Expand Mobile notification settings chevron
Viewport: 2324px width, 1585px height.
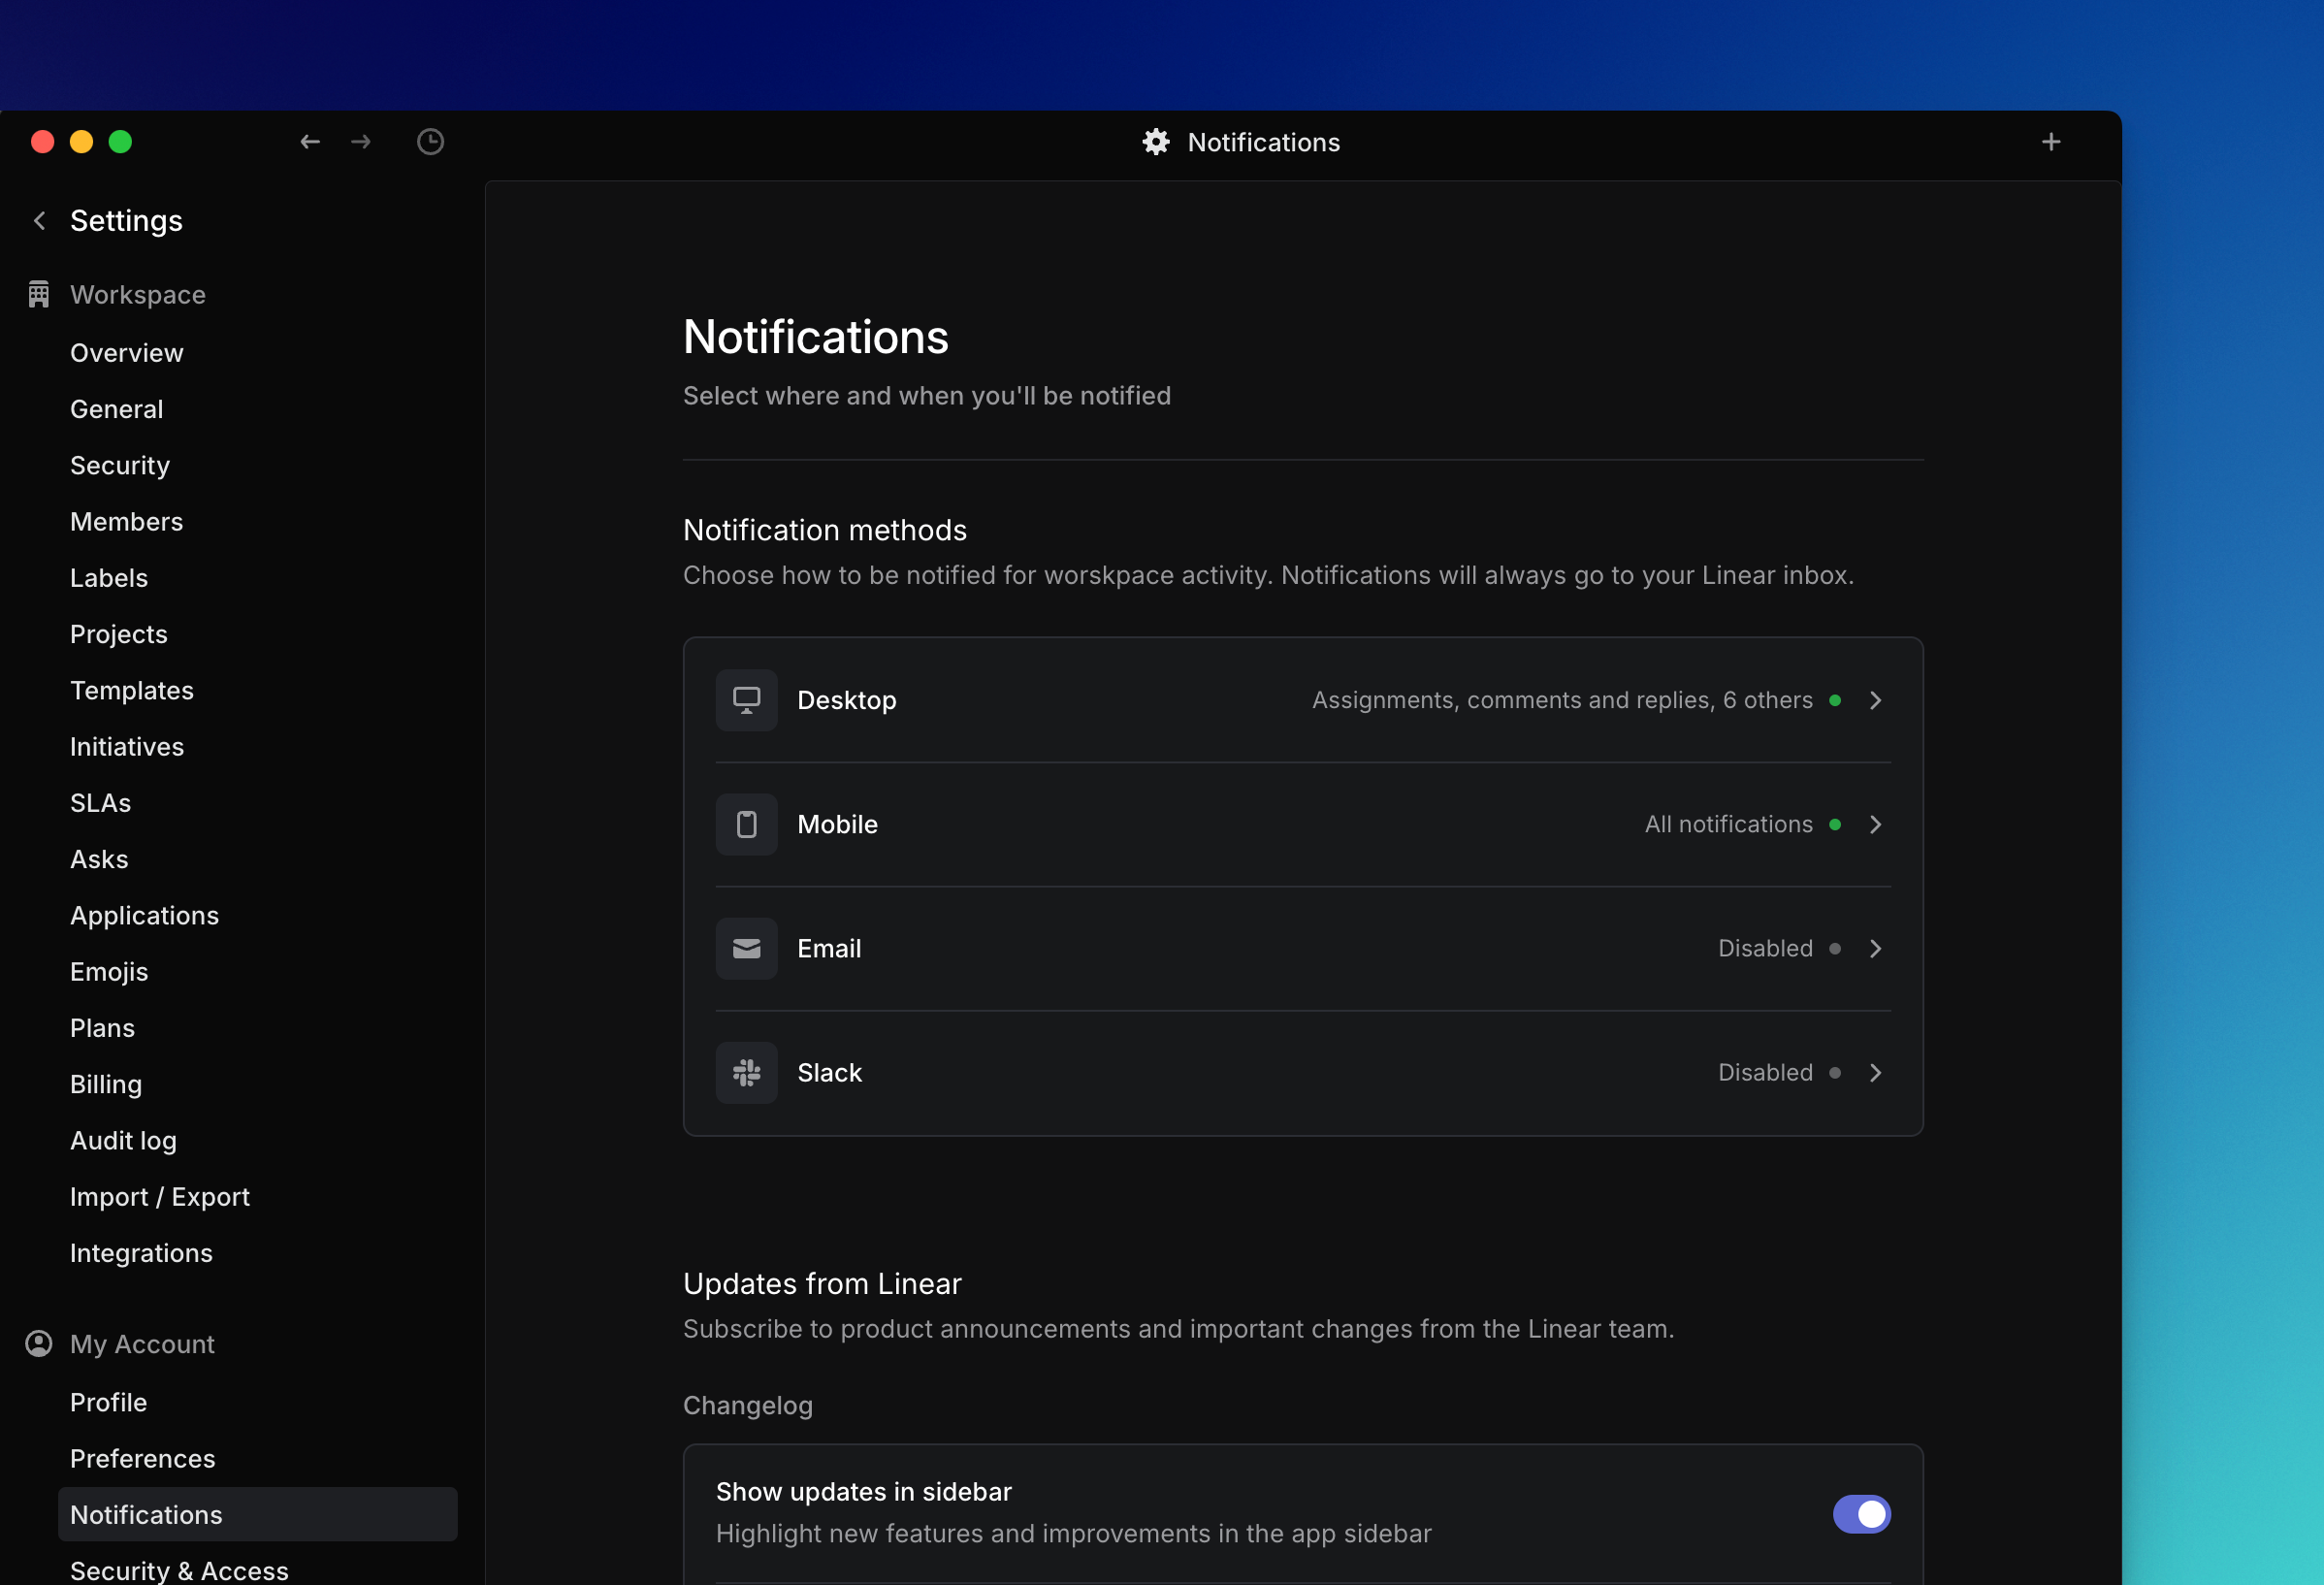click(1875, 824)
